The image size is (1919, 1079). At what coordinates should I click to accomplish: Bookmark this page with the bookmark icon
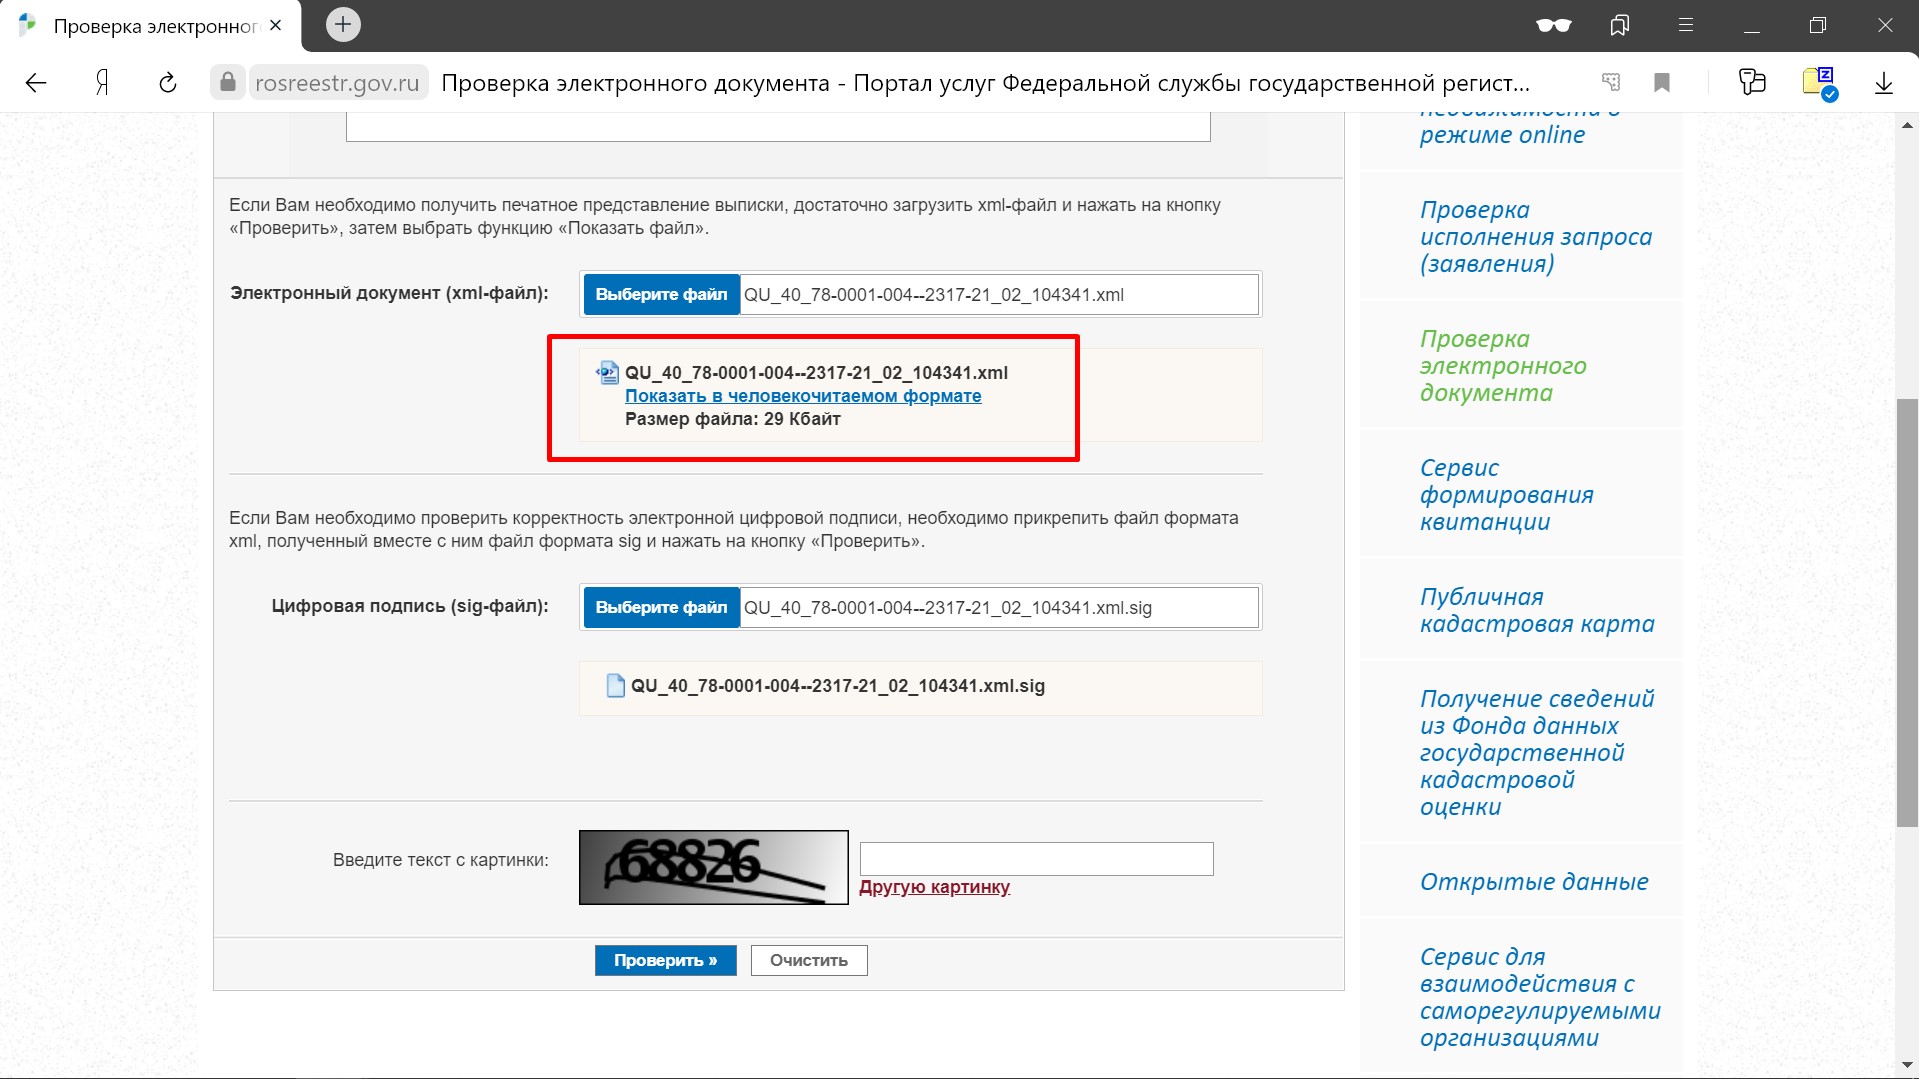(x=1662, y=83)
